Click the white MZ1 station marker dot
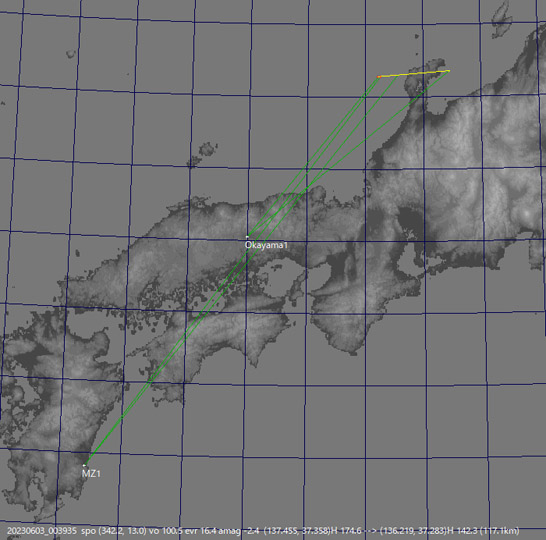 click(85, 465)
